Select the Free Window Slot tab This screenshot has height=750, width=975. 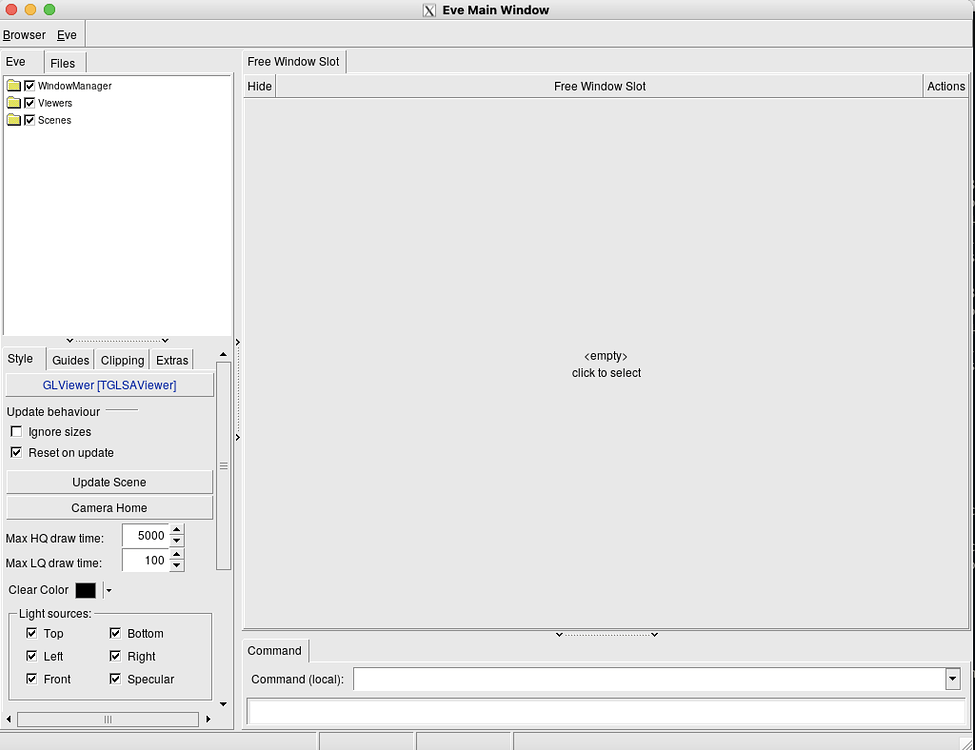[x=293, y=62]
